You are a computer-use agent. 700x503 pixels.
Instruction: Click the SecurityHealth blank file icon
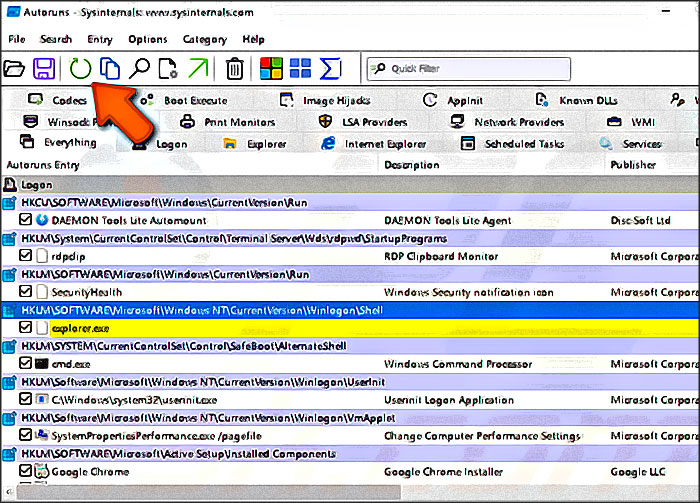(x=42, y=292)
